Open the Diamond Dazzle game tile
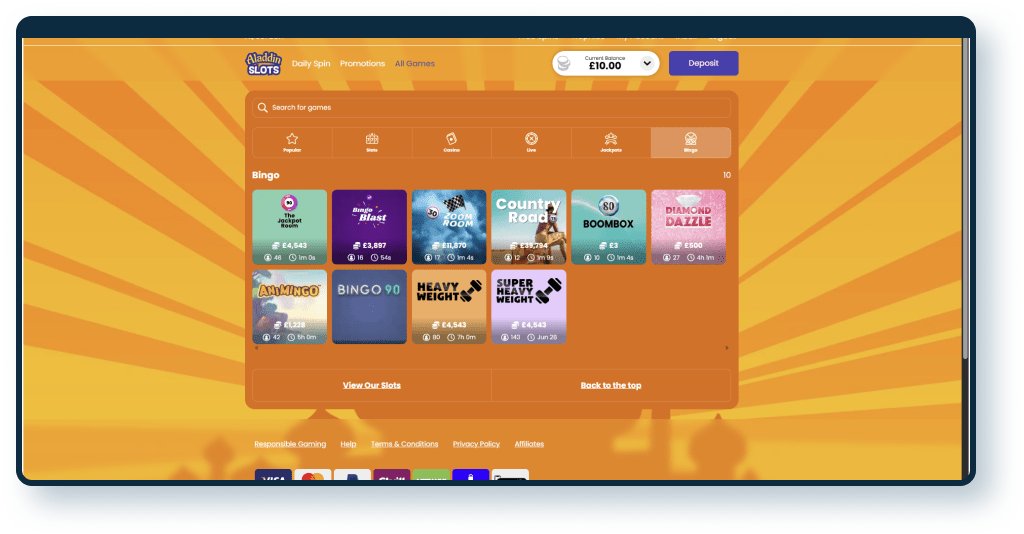This screenshot has width=1024, height=534. pos(688,227)
